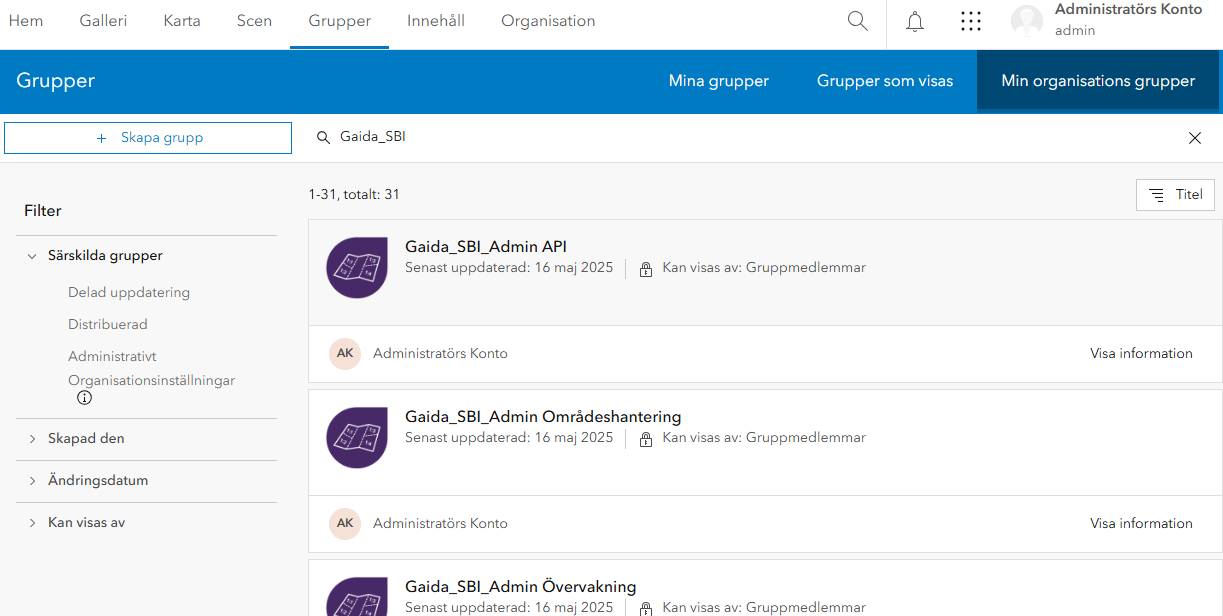Click the Skapa grupp button

point(148,138)
